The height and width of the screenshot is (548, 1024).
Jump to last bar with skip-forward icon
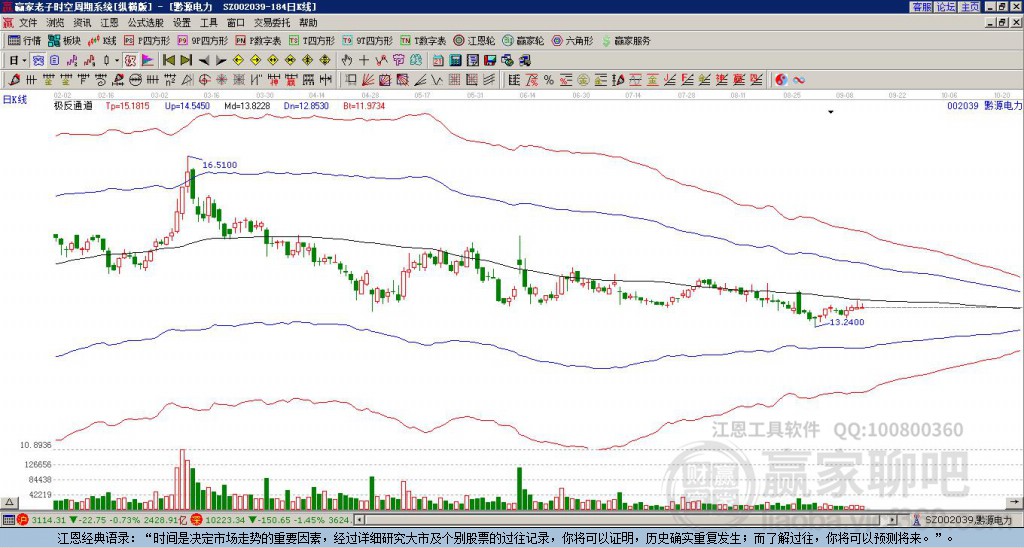coord(186,61)
